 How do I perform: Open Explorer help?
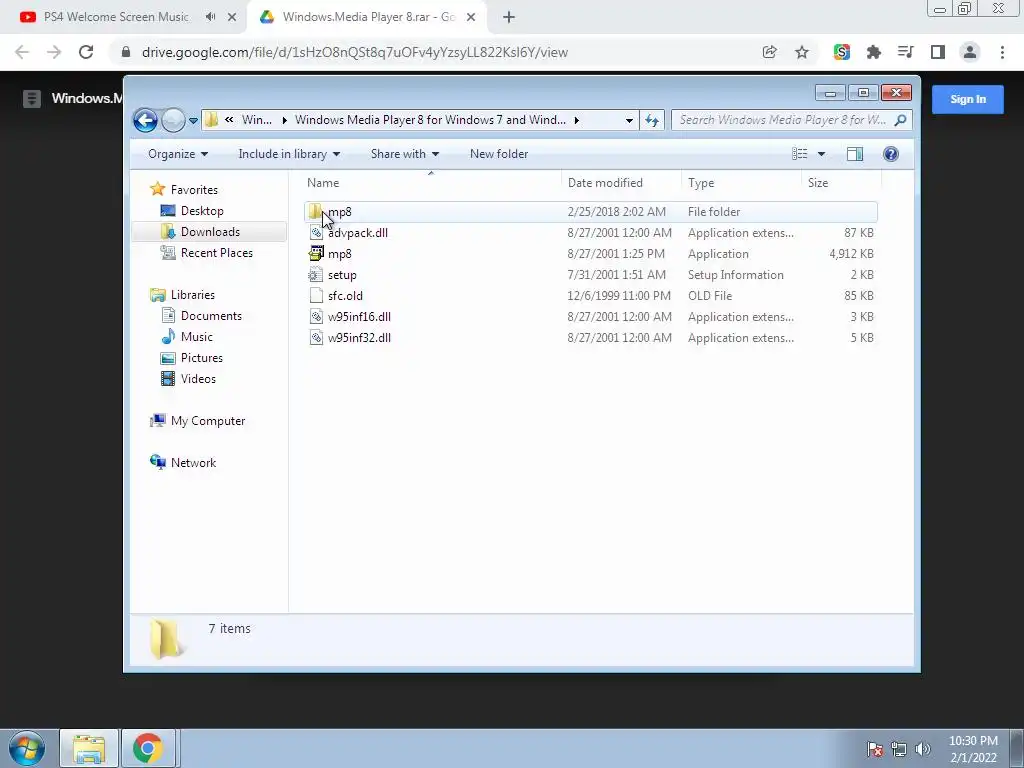(x=891, y=154)
